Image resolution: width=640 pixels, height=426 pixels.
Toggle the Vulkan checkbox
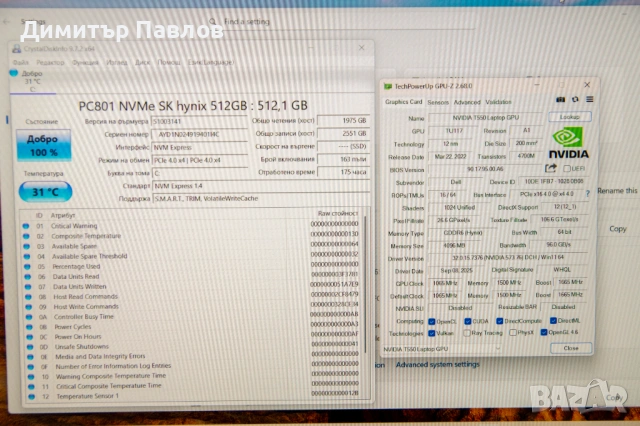tap(431, 333)
